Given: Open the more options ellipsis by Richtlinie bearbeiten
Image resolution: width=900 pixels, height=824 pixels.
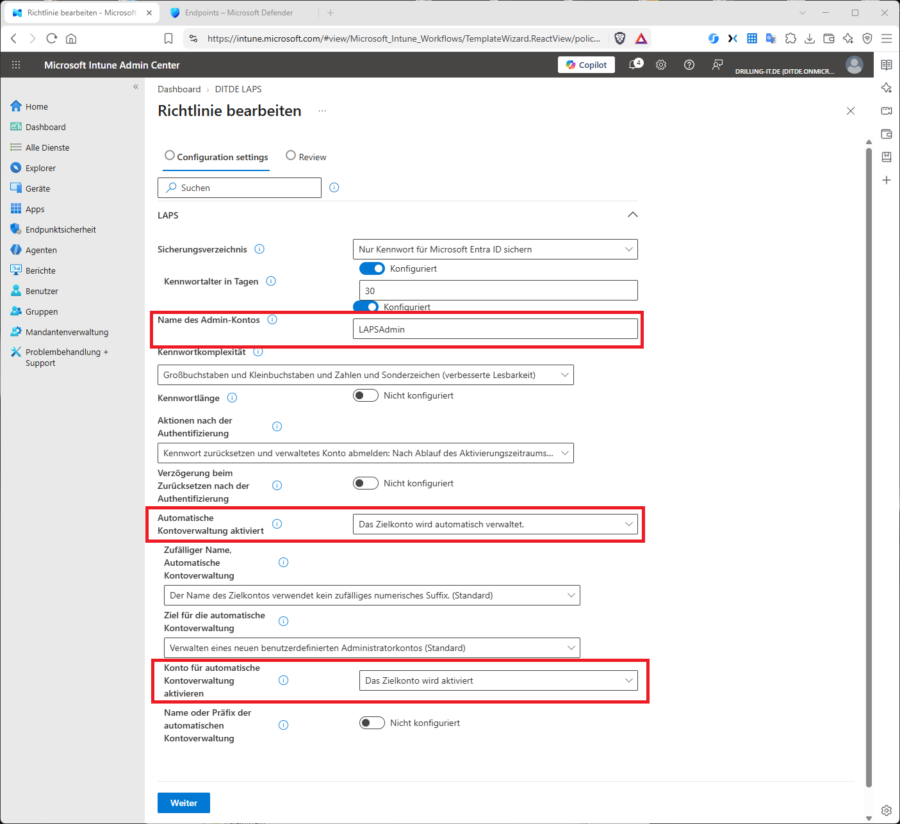Looking at the screenshot, I should tap(322, 111).
